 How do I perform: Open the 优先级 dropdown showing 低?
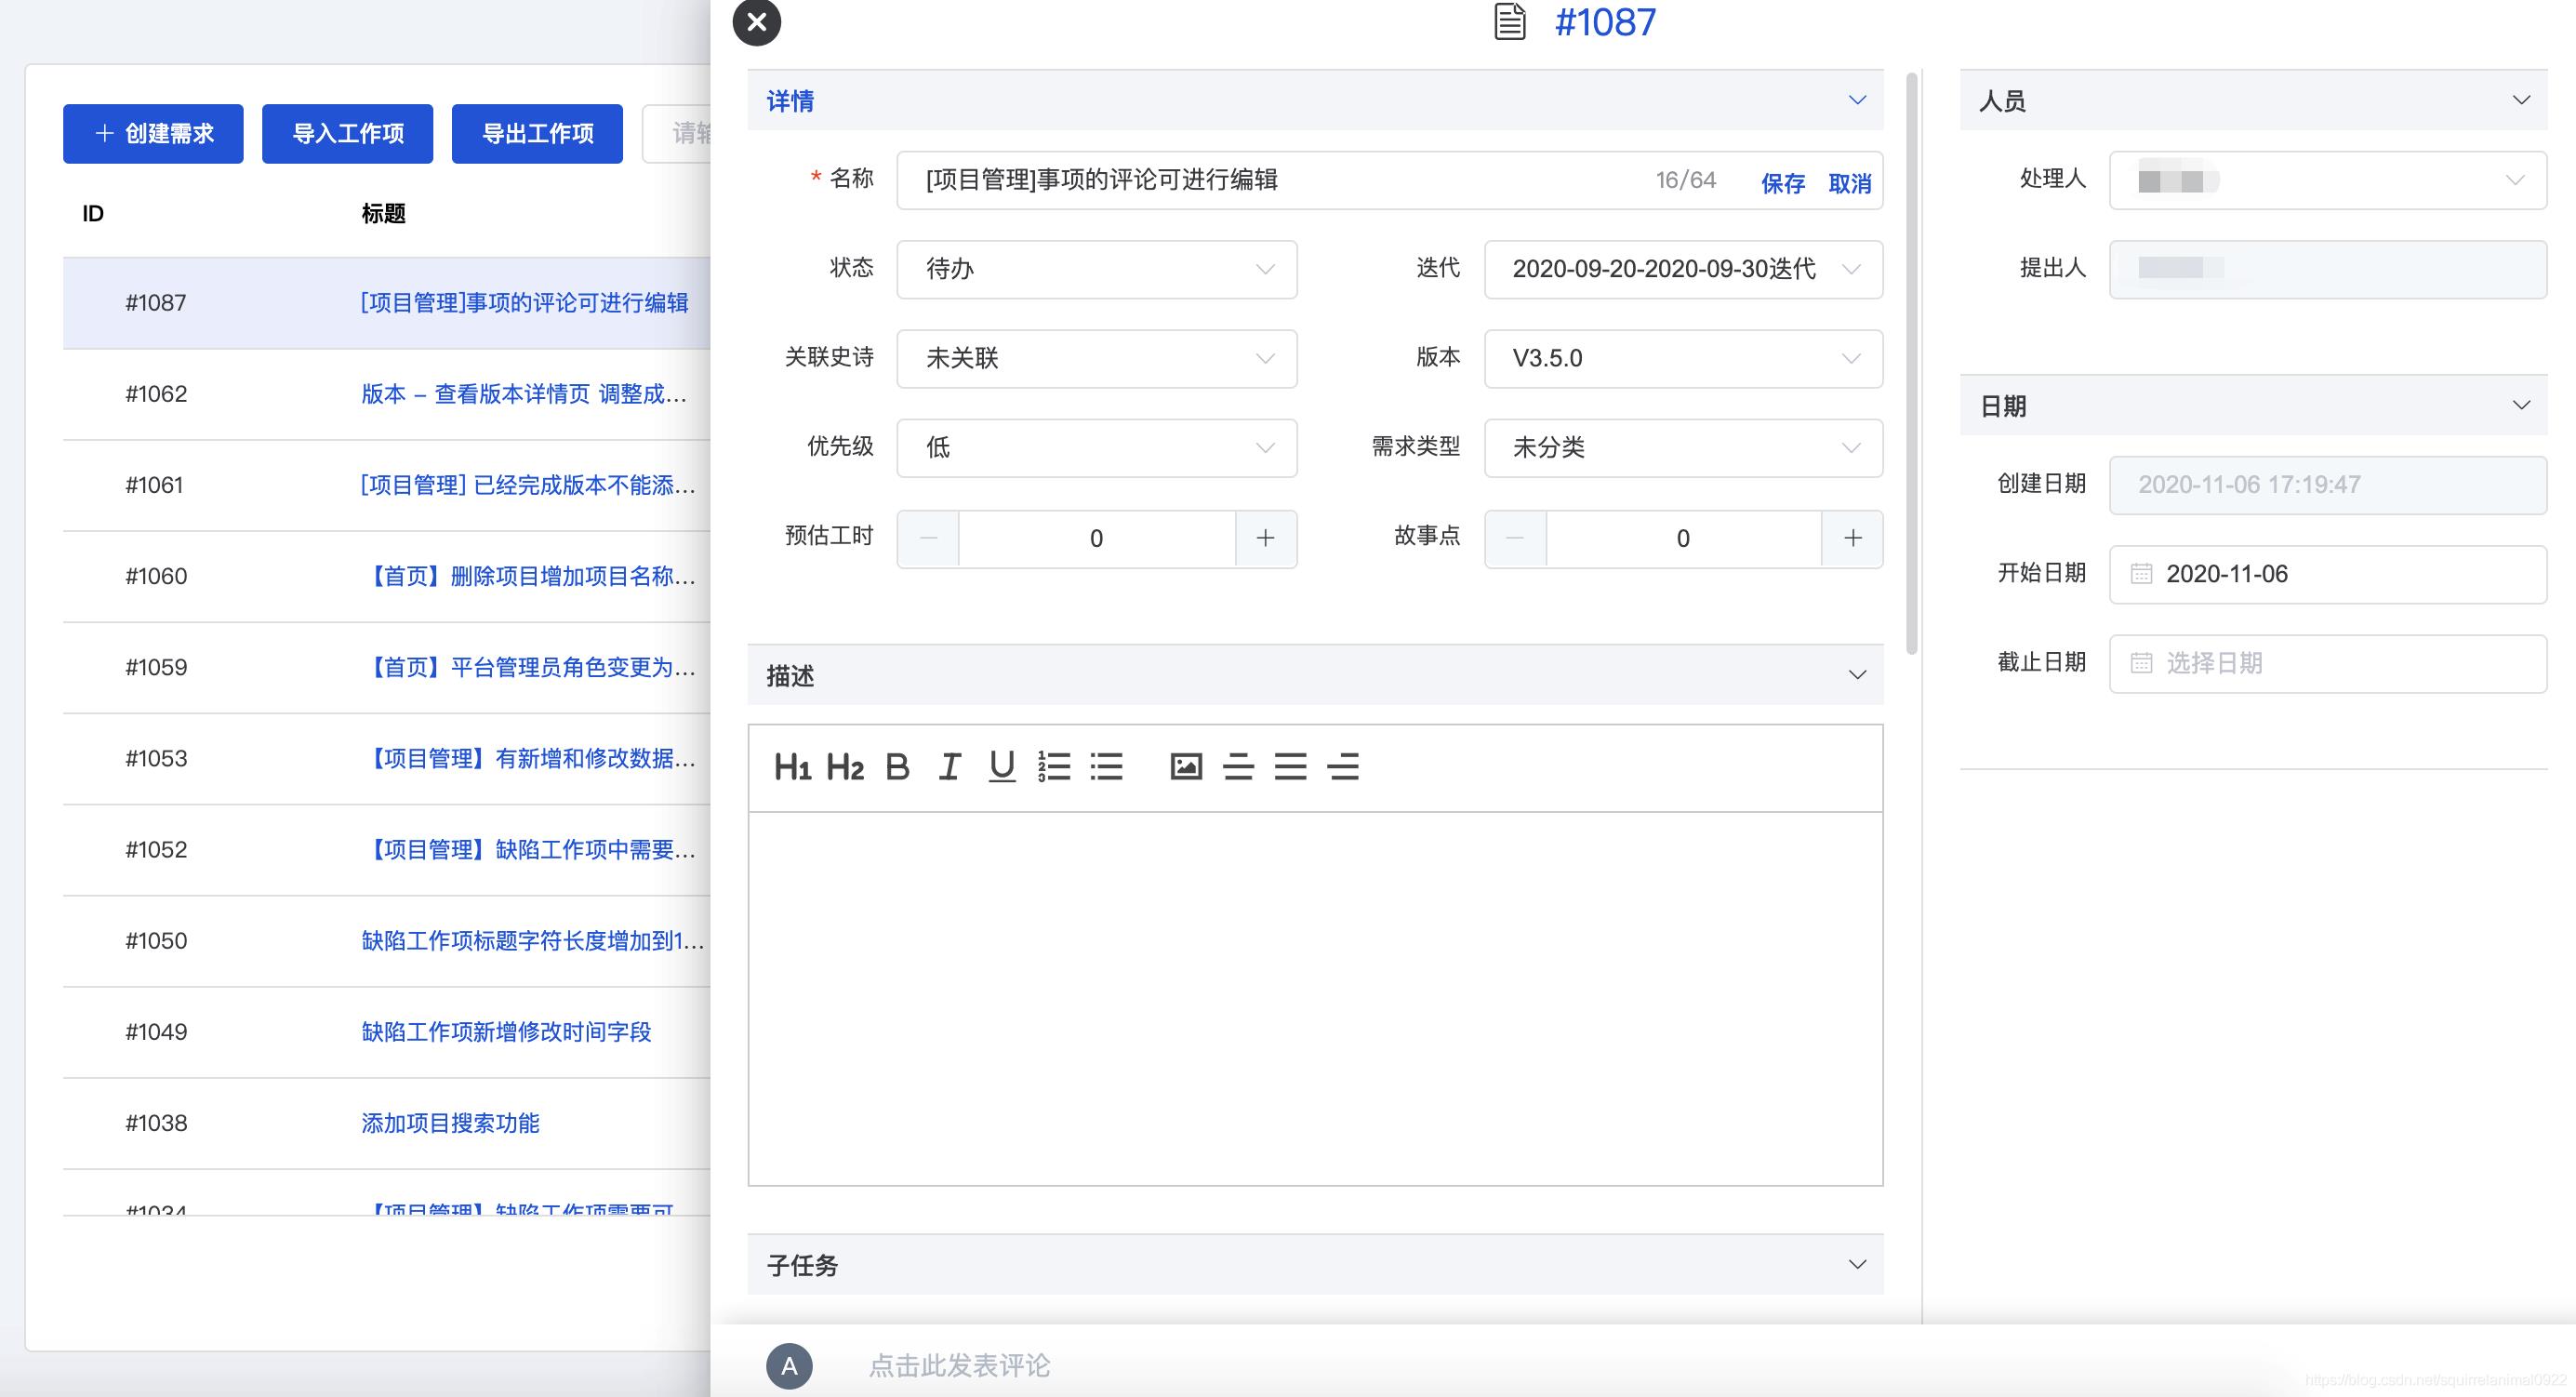coord(1097,448)
